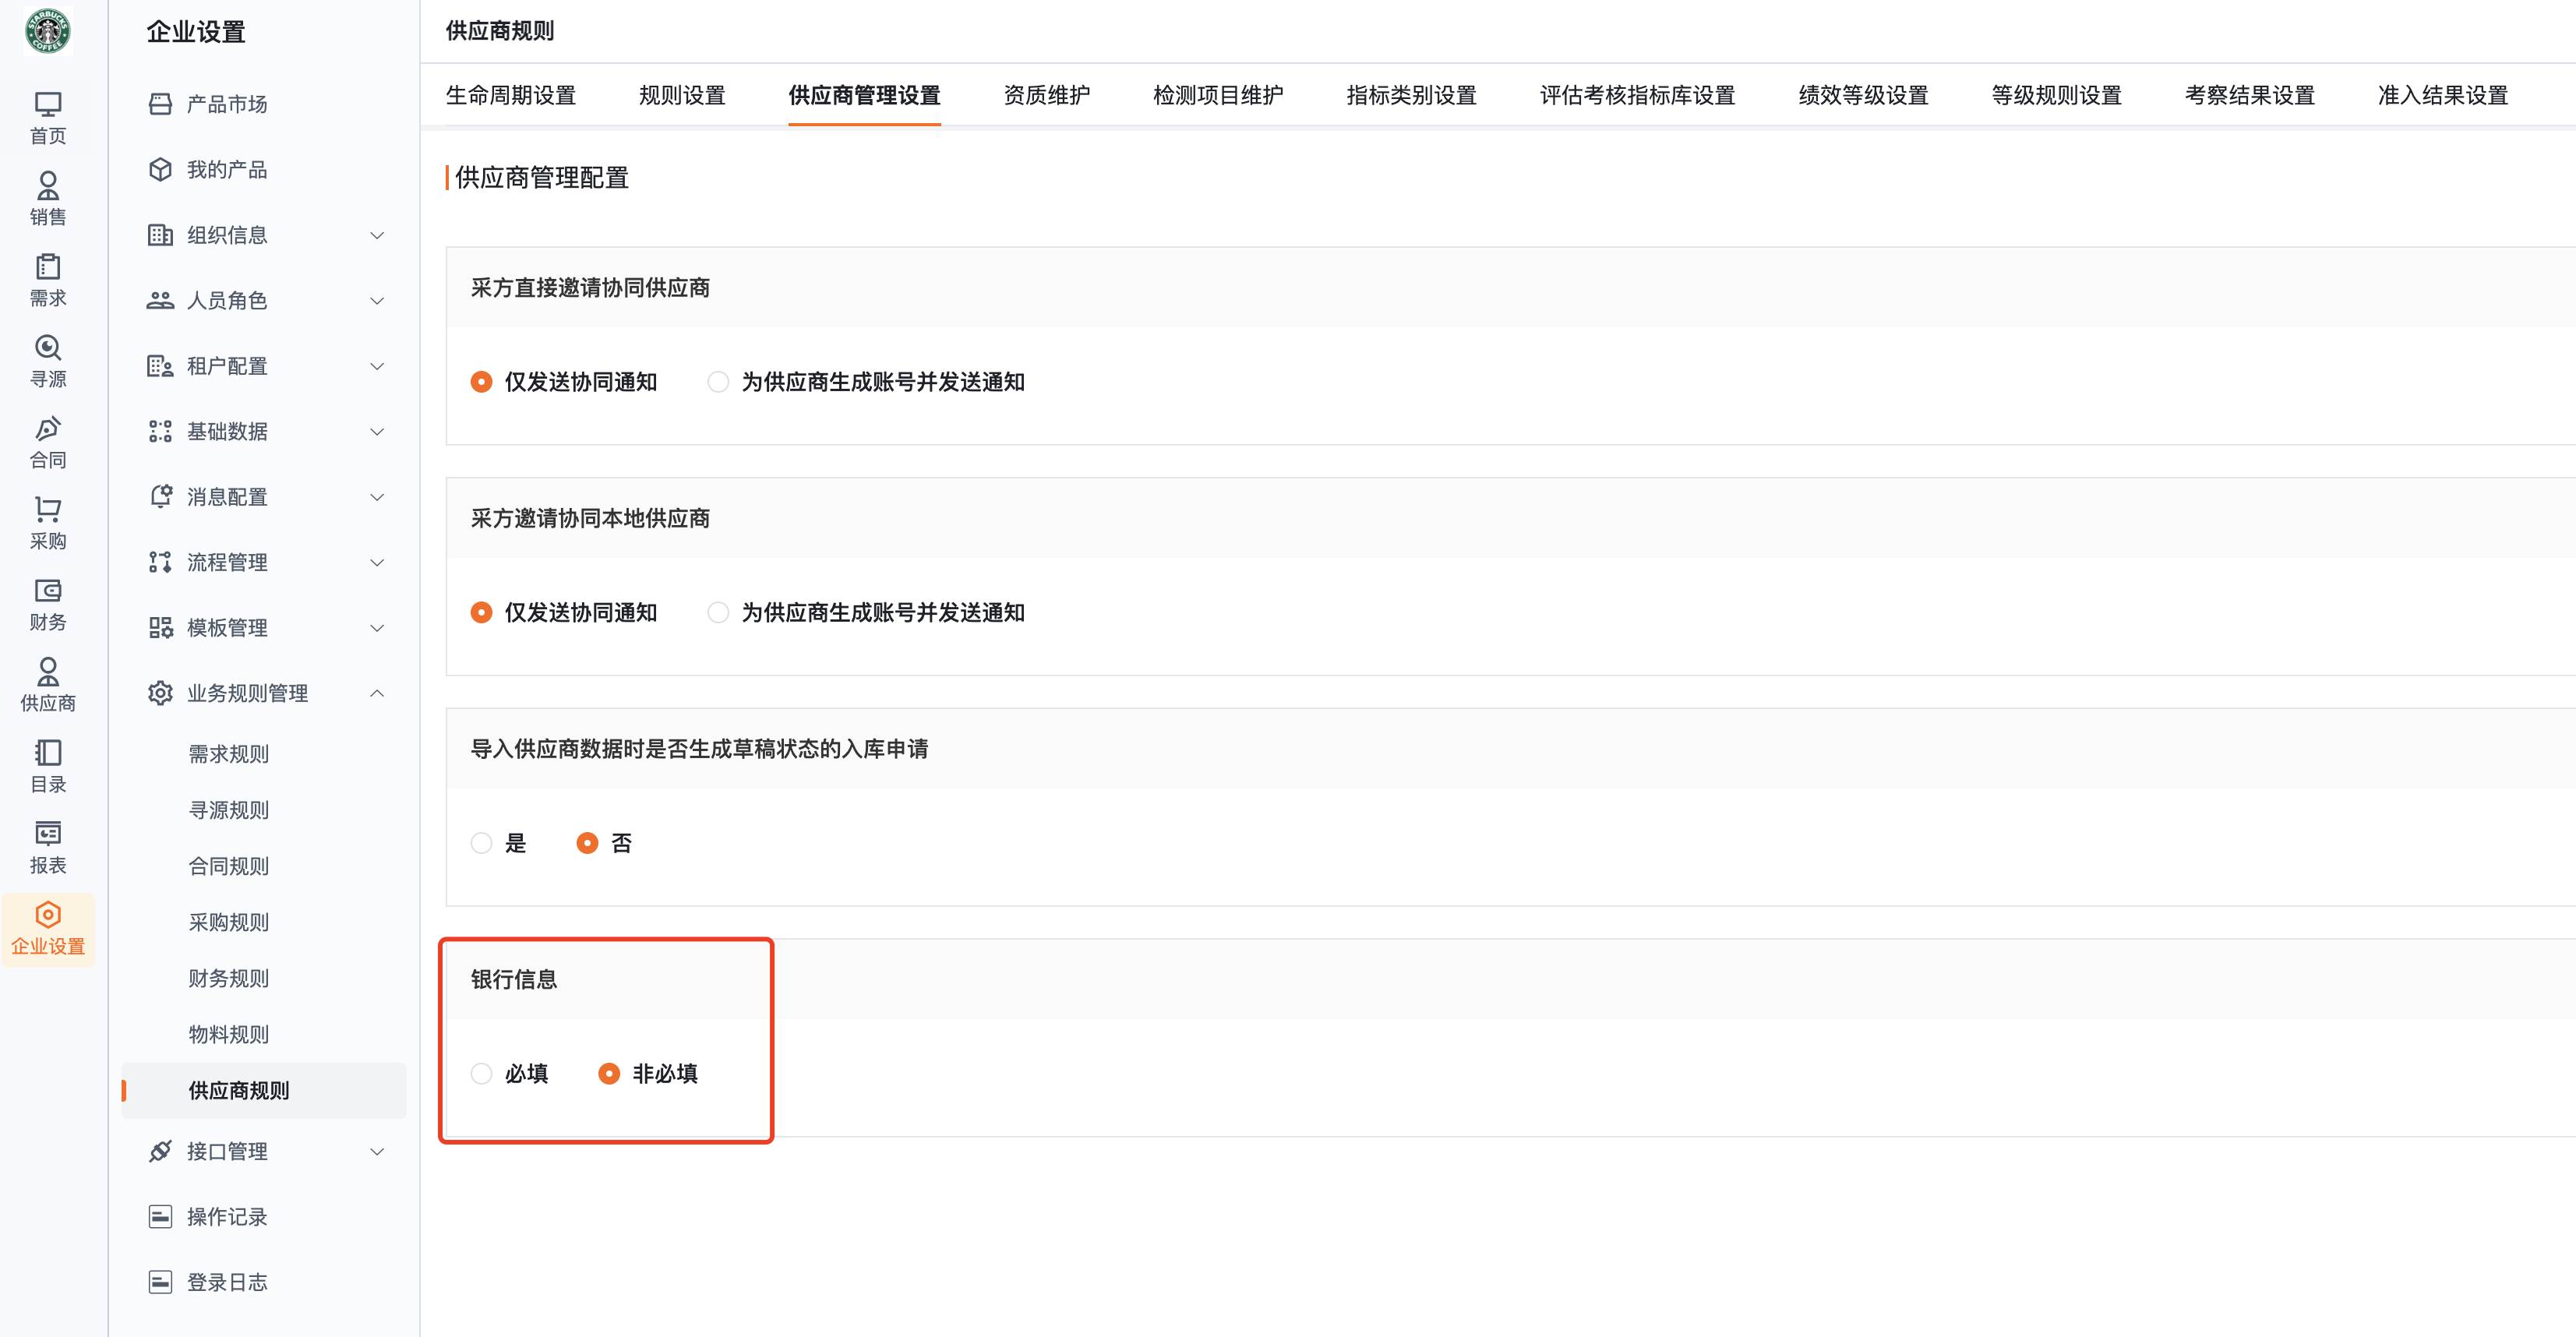The image size is (2576, 1337).
Task: Click the Starbucks logo icon
Action: point(48,31)
